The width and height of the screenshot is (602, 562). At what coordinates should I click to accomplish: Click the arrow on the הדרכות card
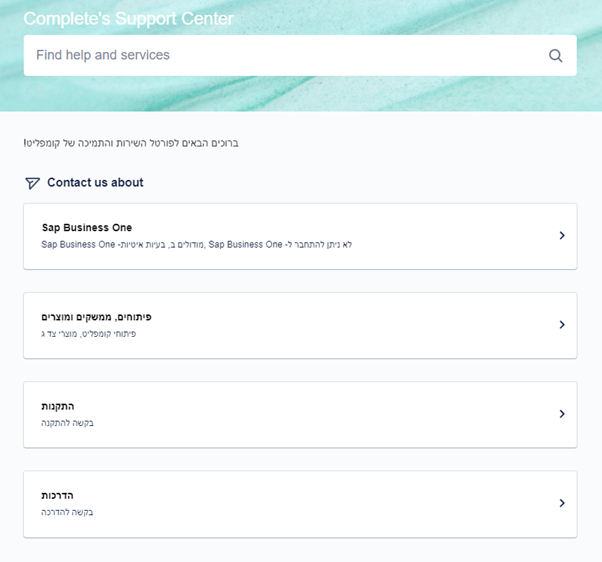562,503
